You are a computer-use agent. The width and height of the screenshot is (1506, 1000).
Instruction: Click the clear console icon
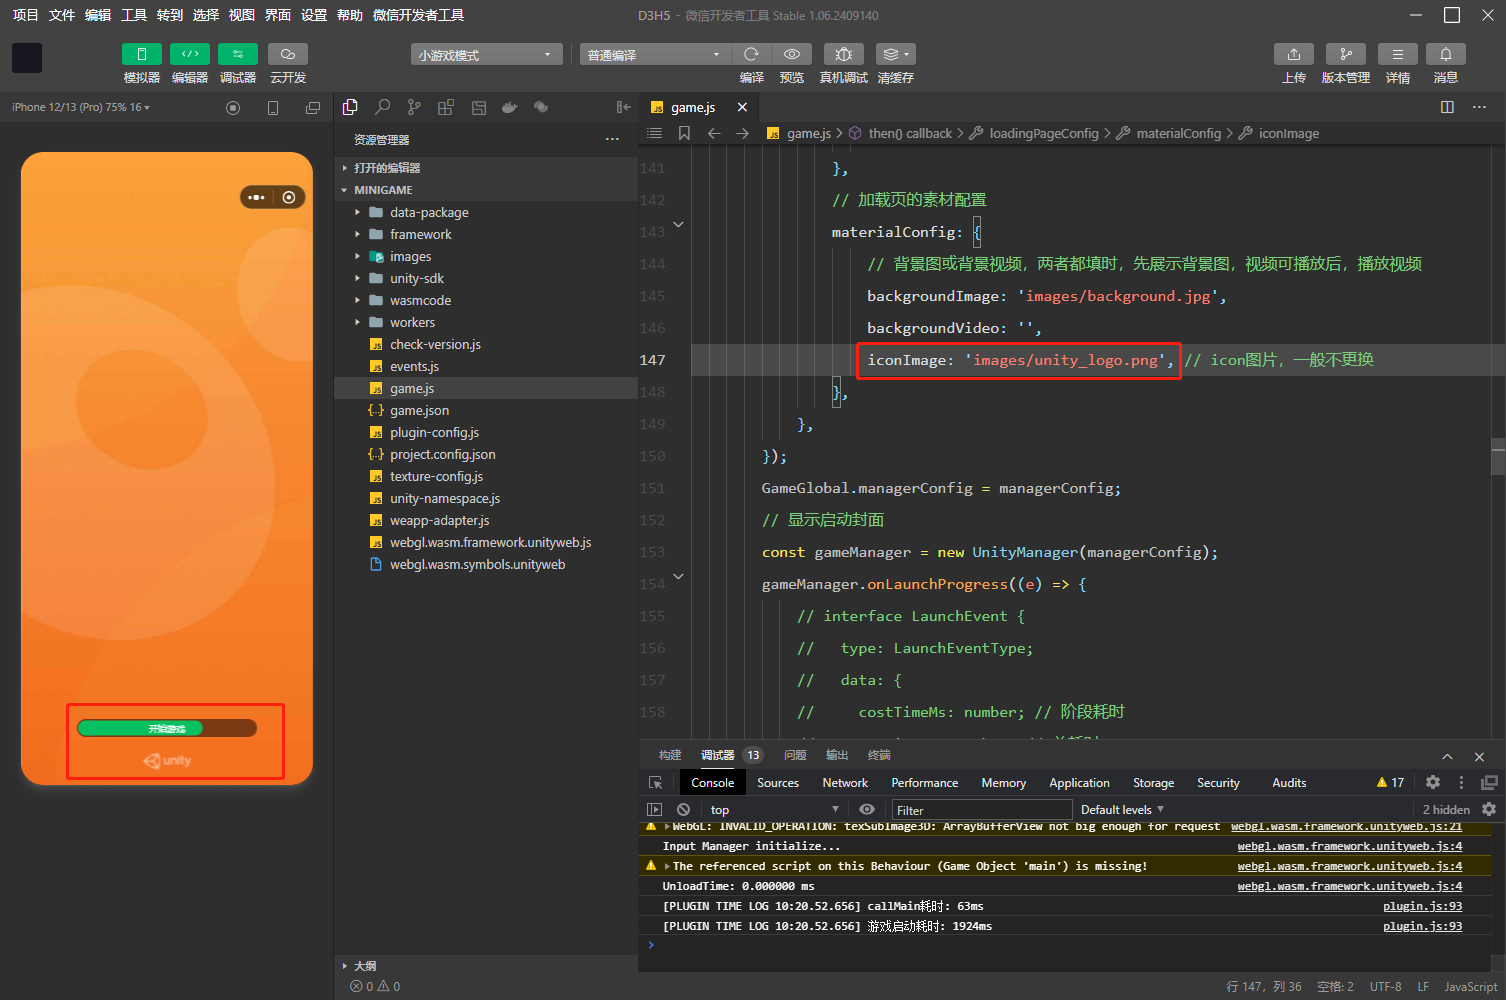point(683,810)
